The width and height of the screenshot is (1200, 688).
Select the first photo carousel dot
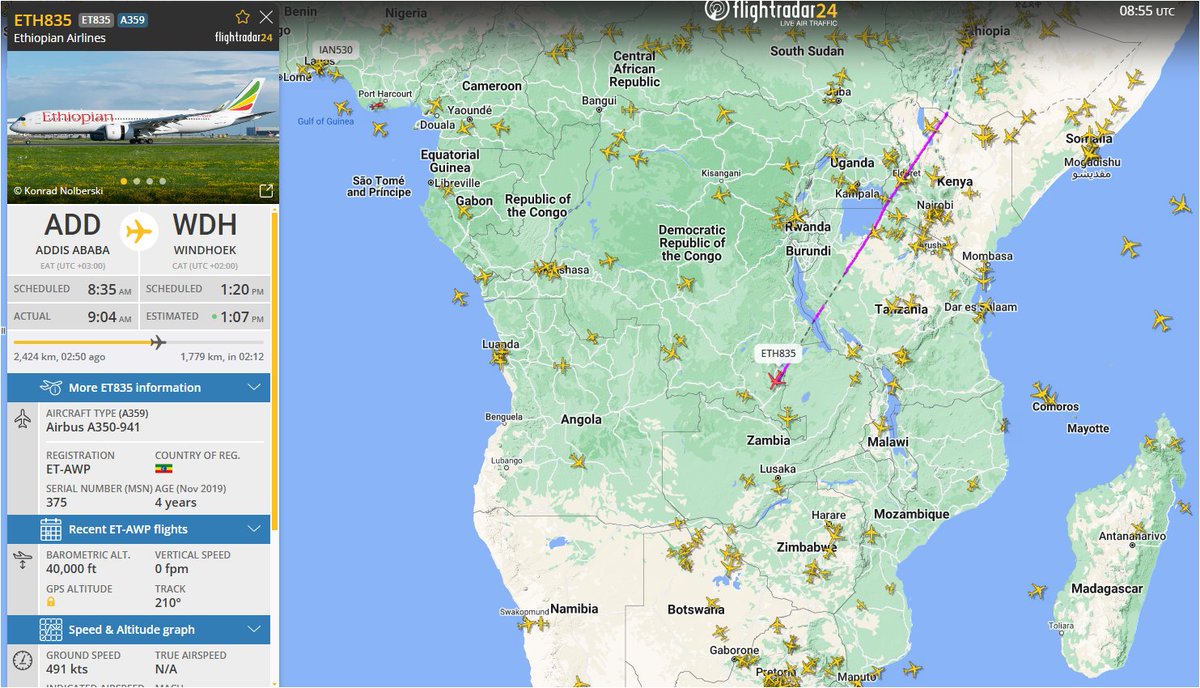pyautogui.click(x=124, y=182)
